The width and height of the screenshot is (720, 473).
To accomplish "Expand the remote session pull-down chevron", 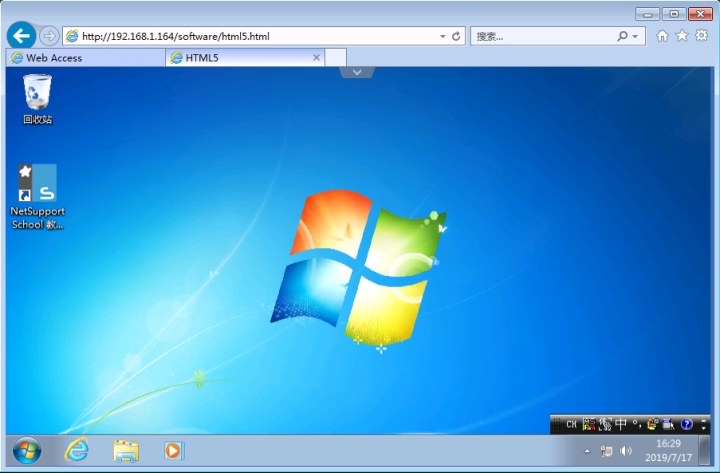I will (357, 72).
